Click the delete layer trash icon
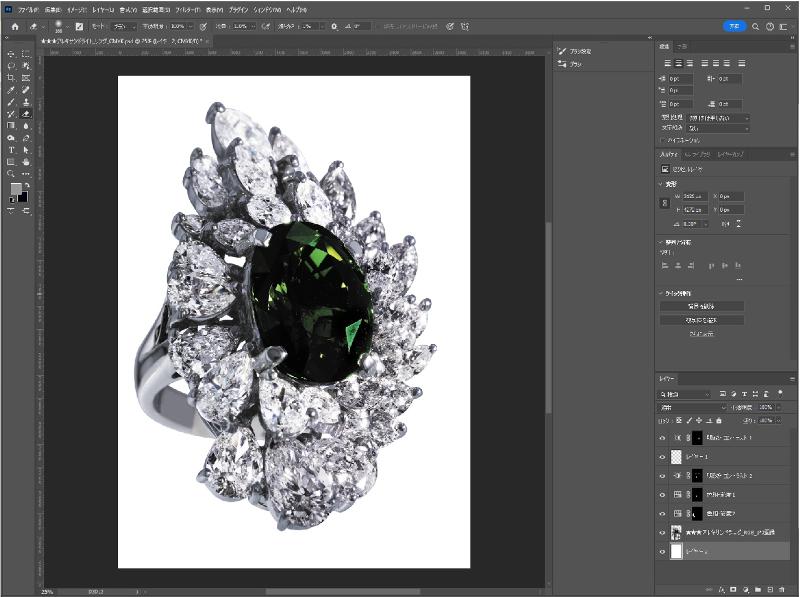The image size is (800, 597). coord(783,590)
